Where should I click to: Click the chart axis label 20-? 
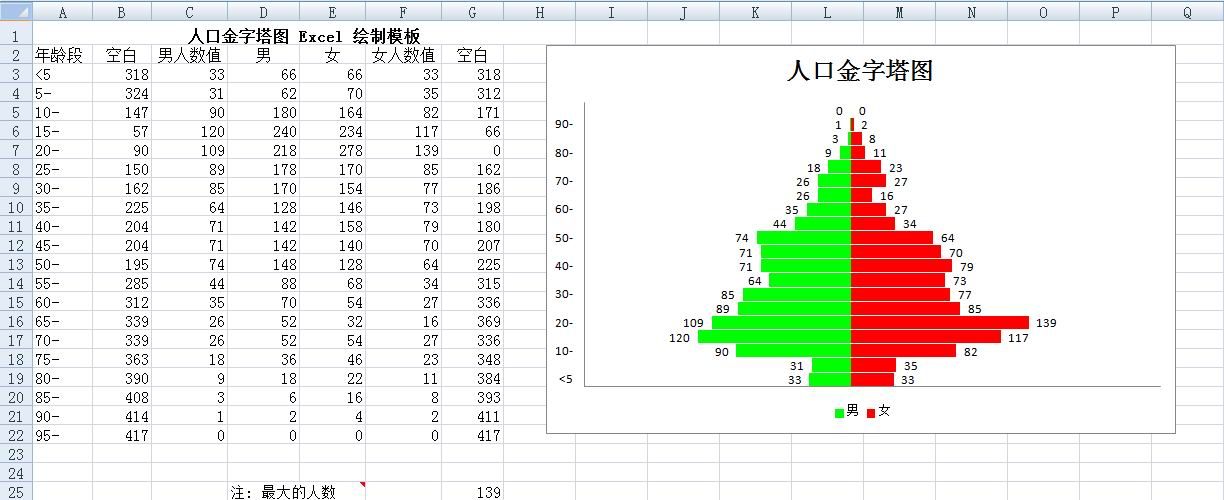point(563,323)
